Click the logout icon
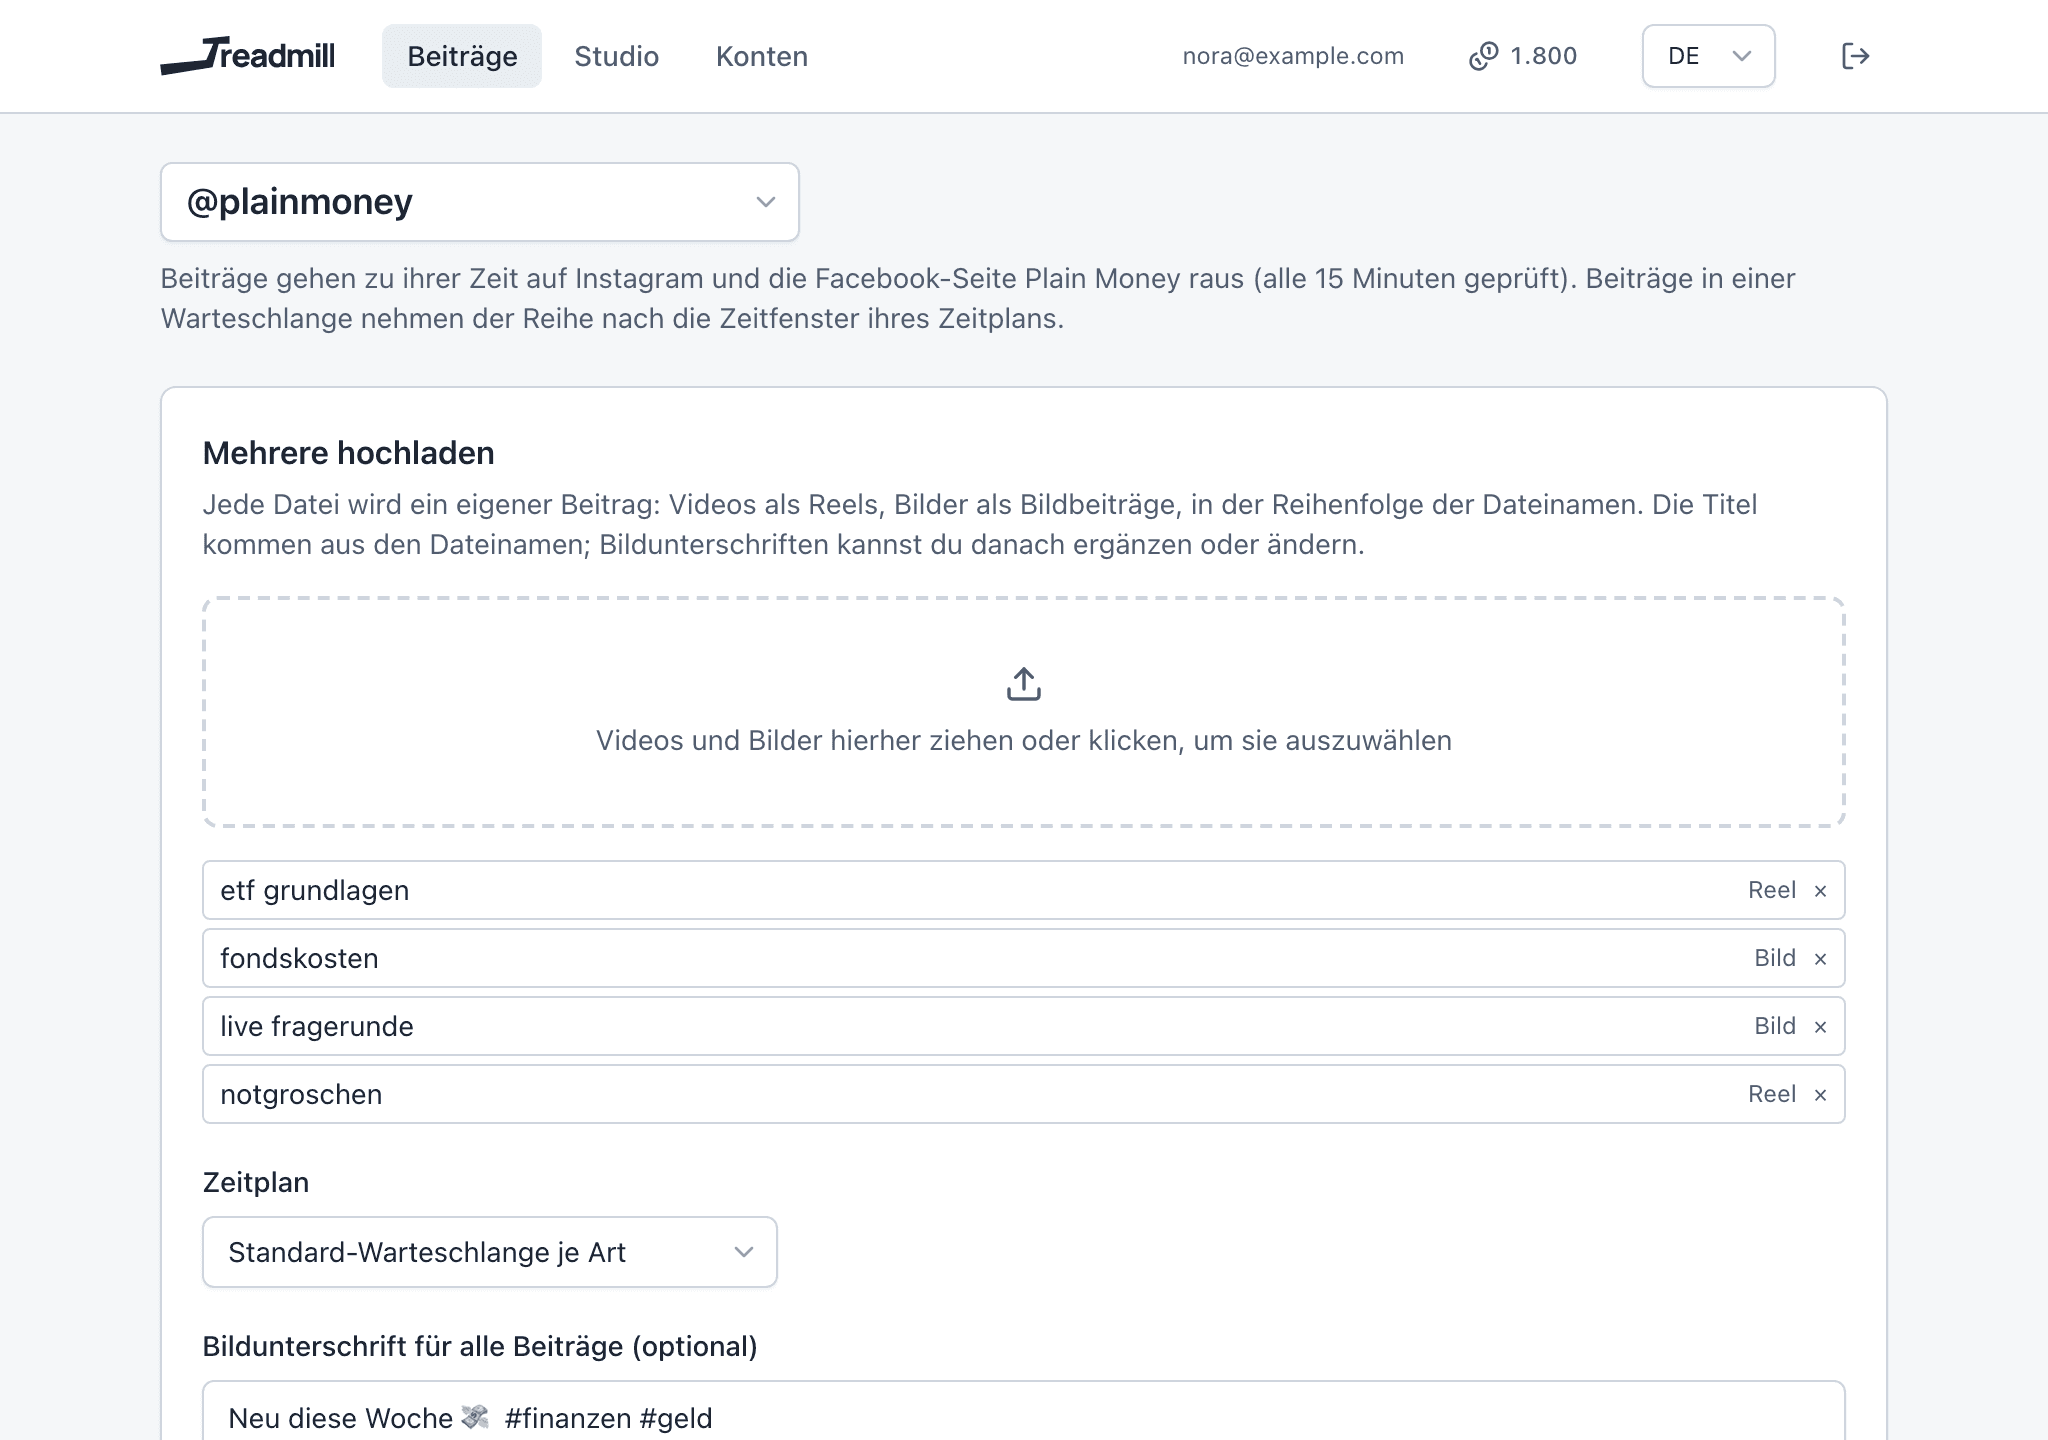The width and height of the screenshot is (2048, 1440). click(x=1855, y=56)
